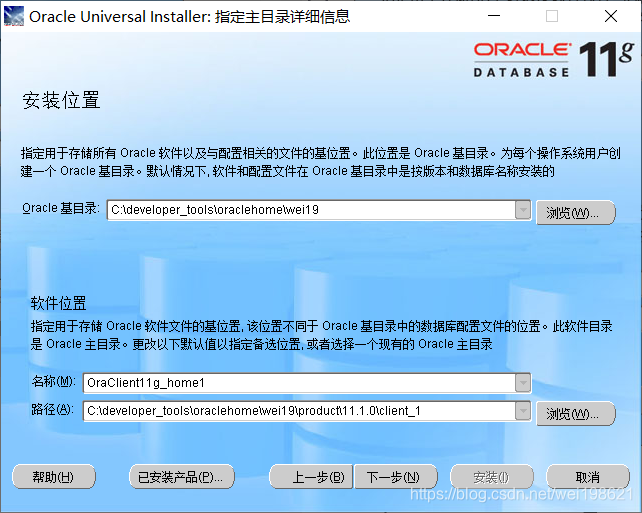Viewport: 642px width, 513px height.
Task: Browse for the software path location
Action: (x=575, y=414)
